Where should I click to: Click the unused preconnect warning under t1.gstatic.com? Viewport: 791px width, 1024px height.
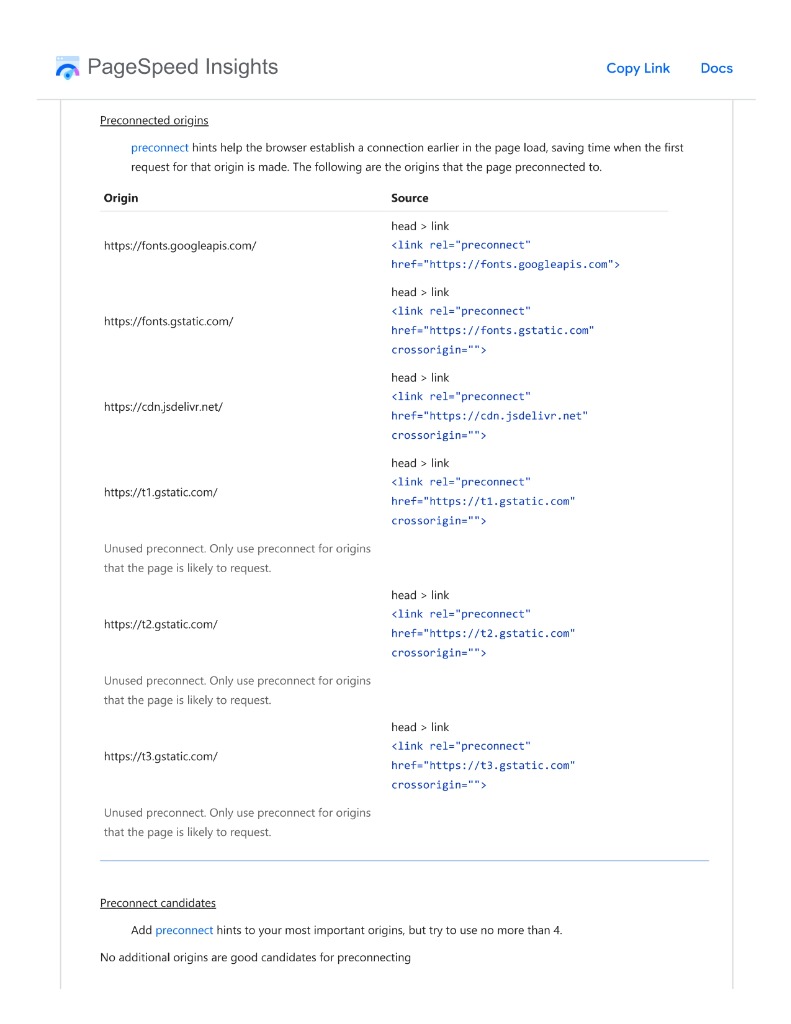[237, 558]
